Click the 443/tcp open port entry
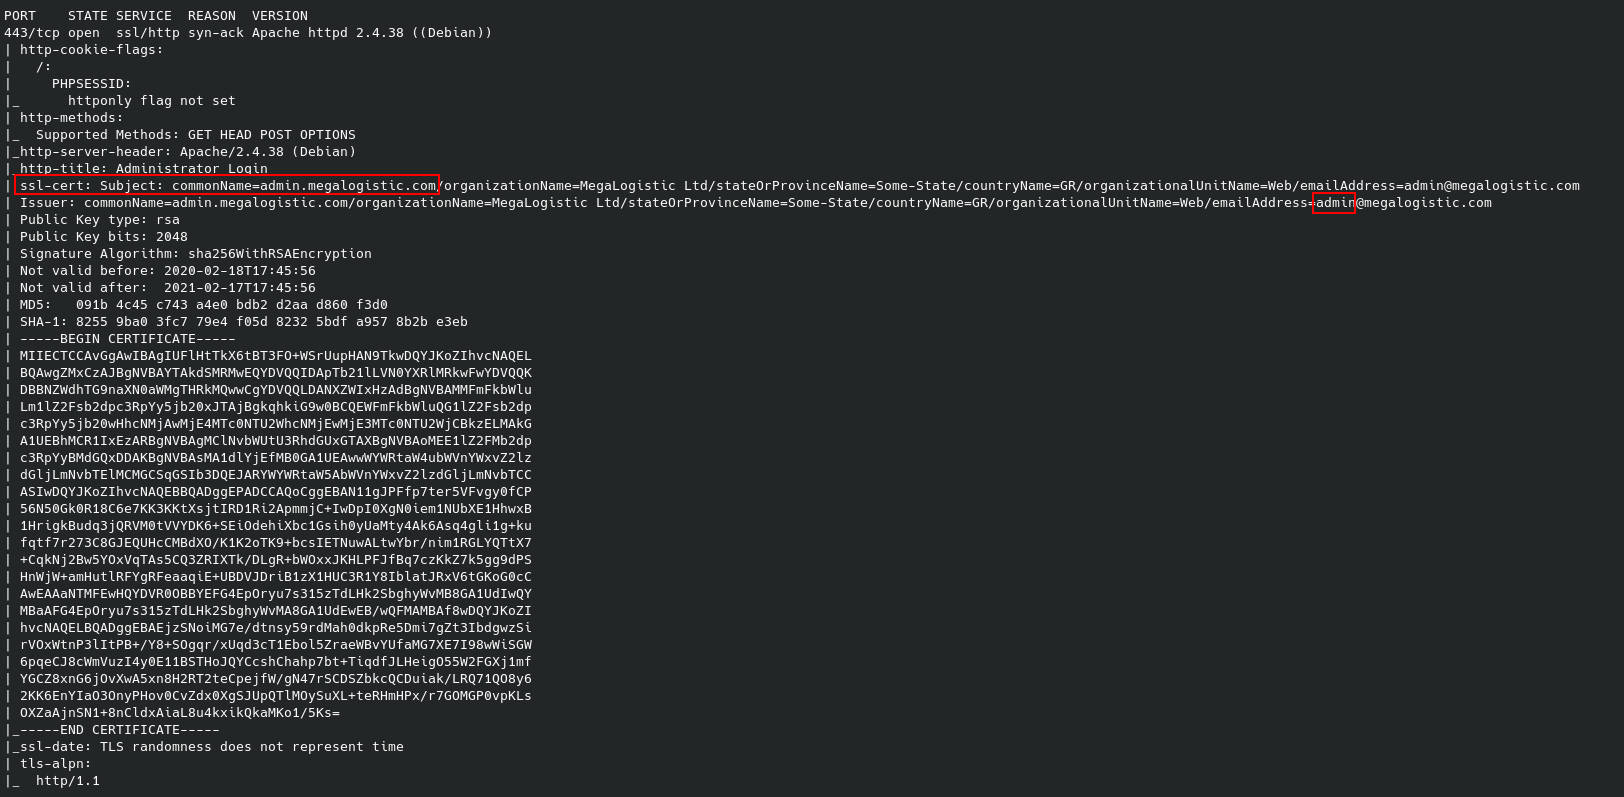Image resolution: width=1624 pixels, height=797 pixels. click(52, 32)
